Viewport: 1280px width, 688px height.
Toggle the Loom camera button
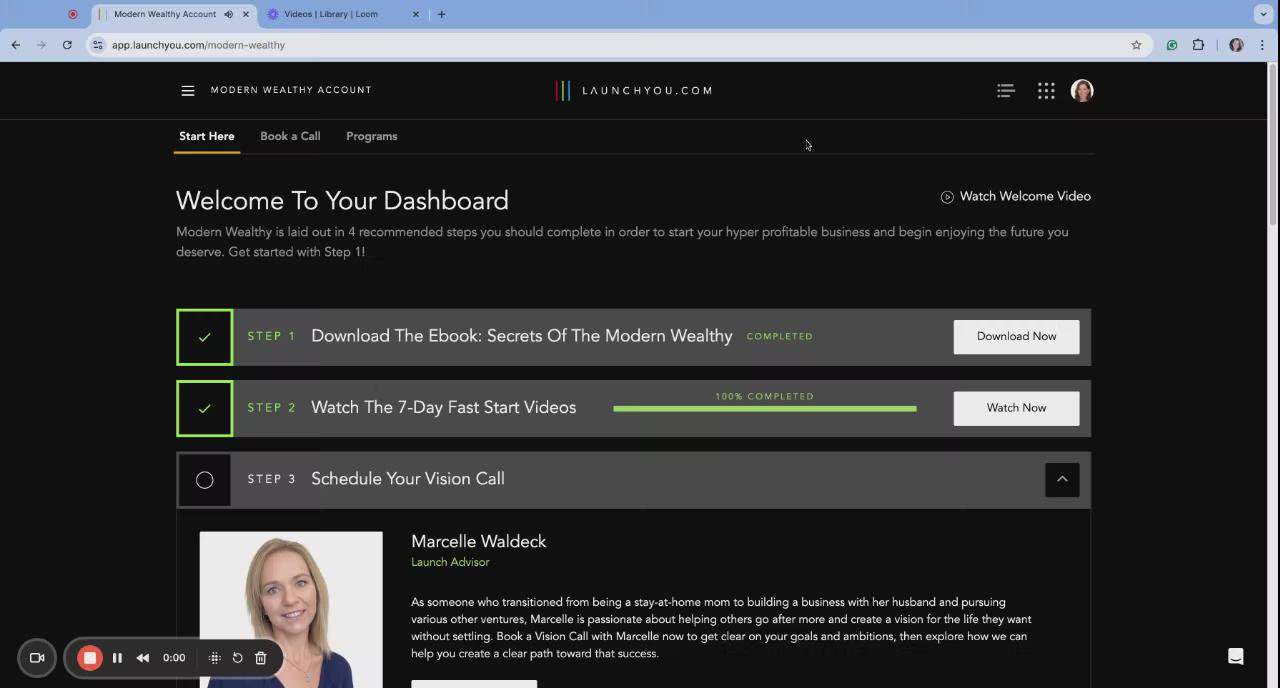[x=37, y=658]
